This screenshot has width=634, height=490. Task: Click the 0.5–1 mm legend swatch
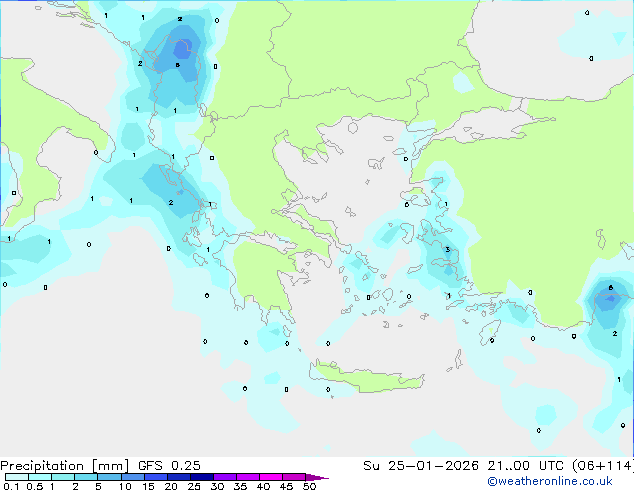pos(40,477)
